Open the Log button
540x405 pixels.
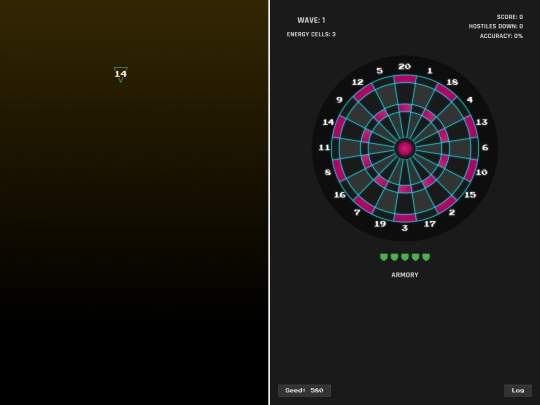(x=518, y=391)
